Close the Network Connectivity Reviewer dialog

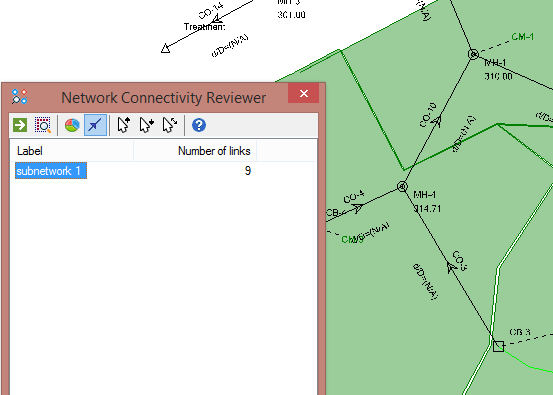coord(303,93)
